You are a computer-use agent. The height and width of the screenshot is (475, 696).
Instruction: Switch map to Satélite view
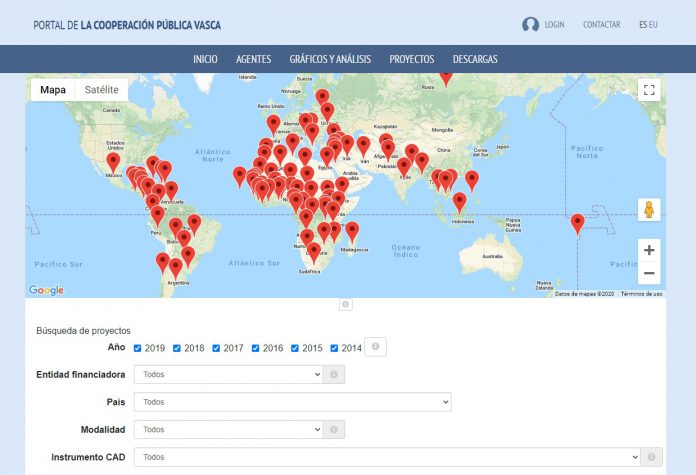[x=102, y=90]
